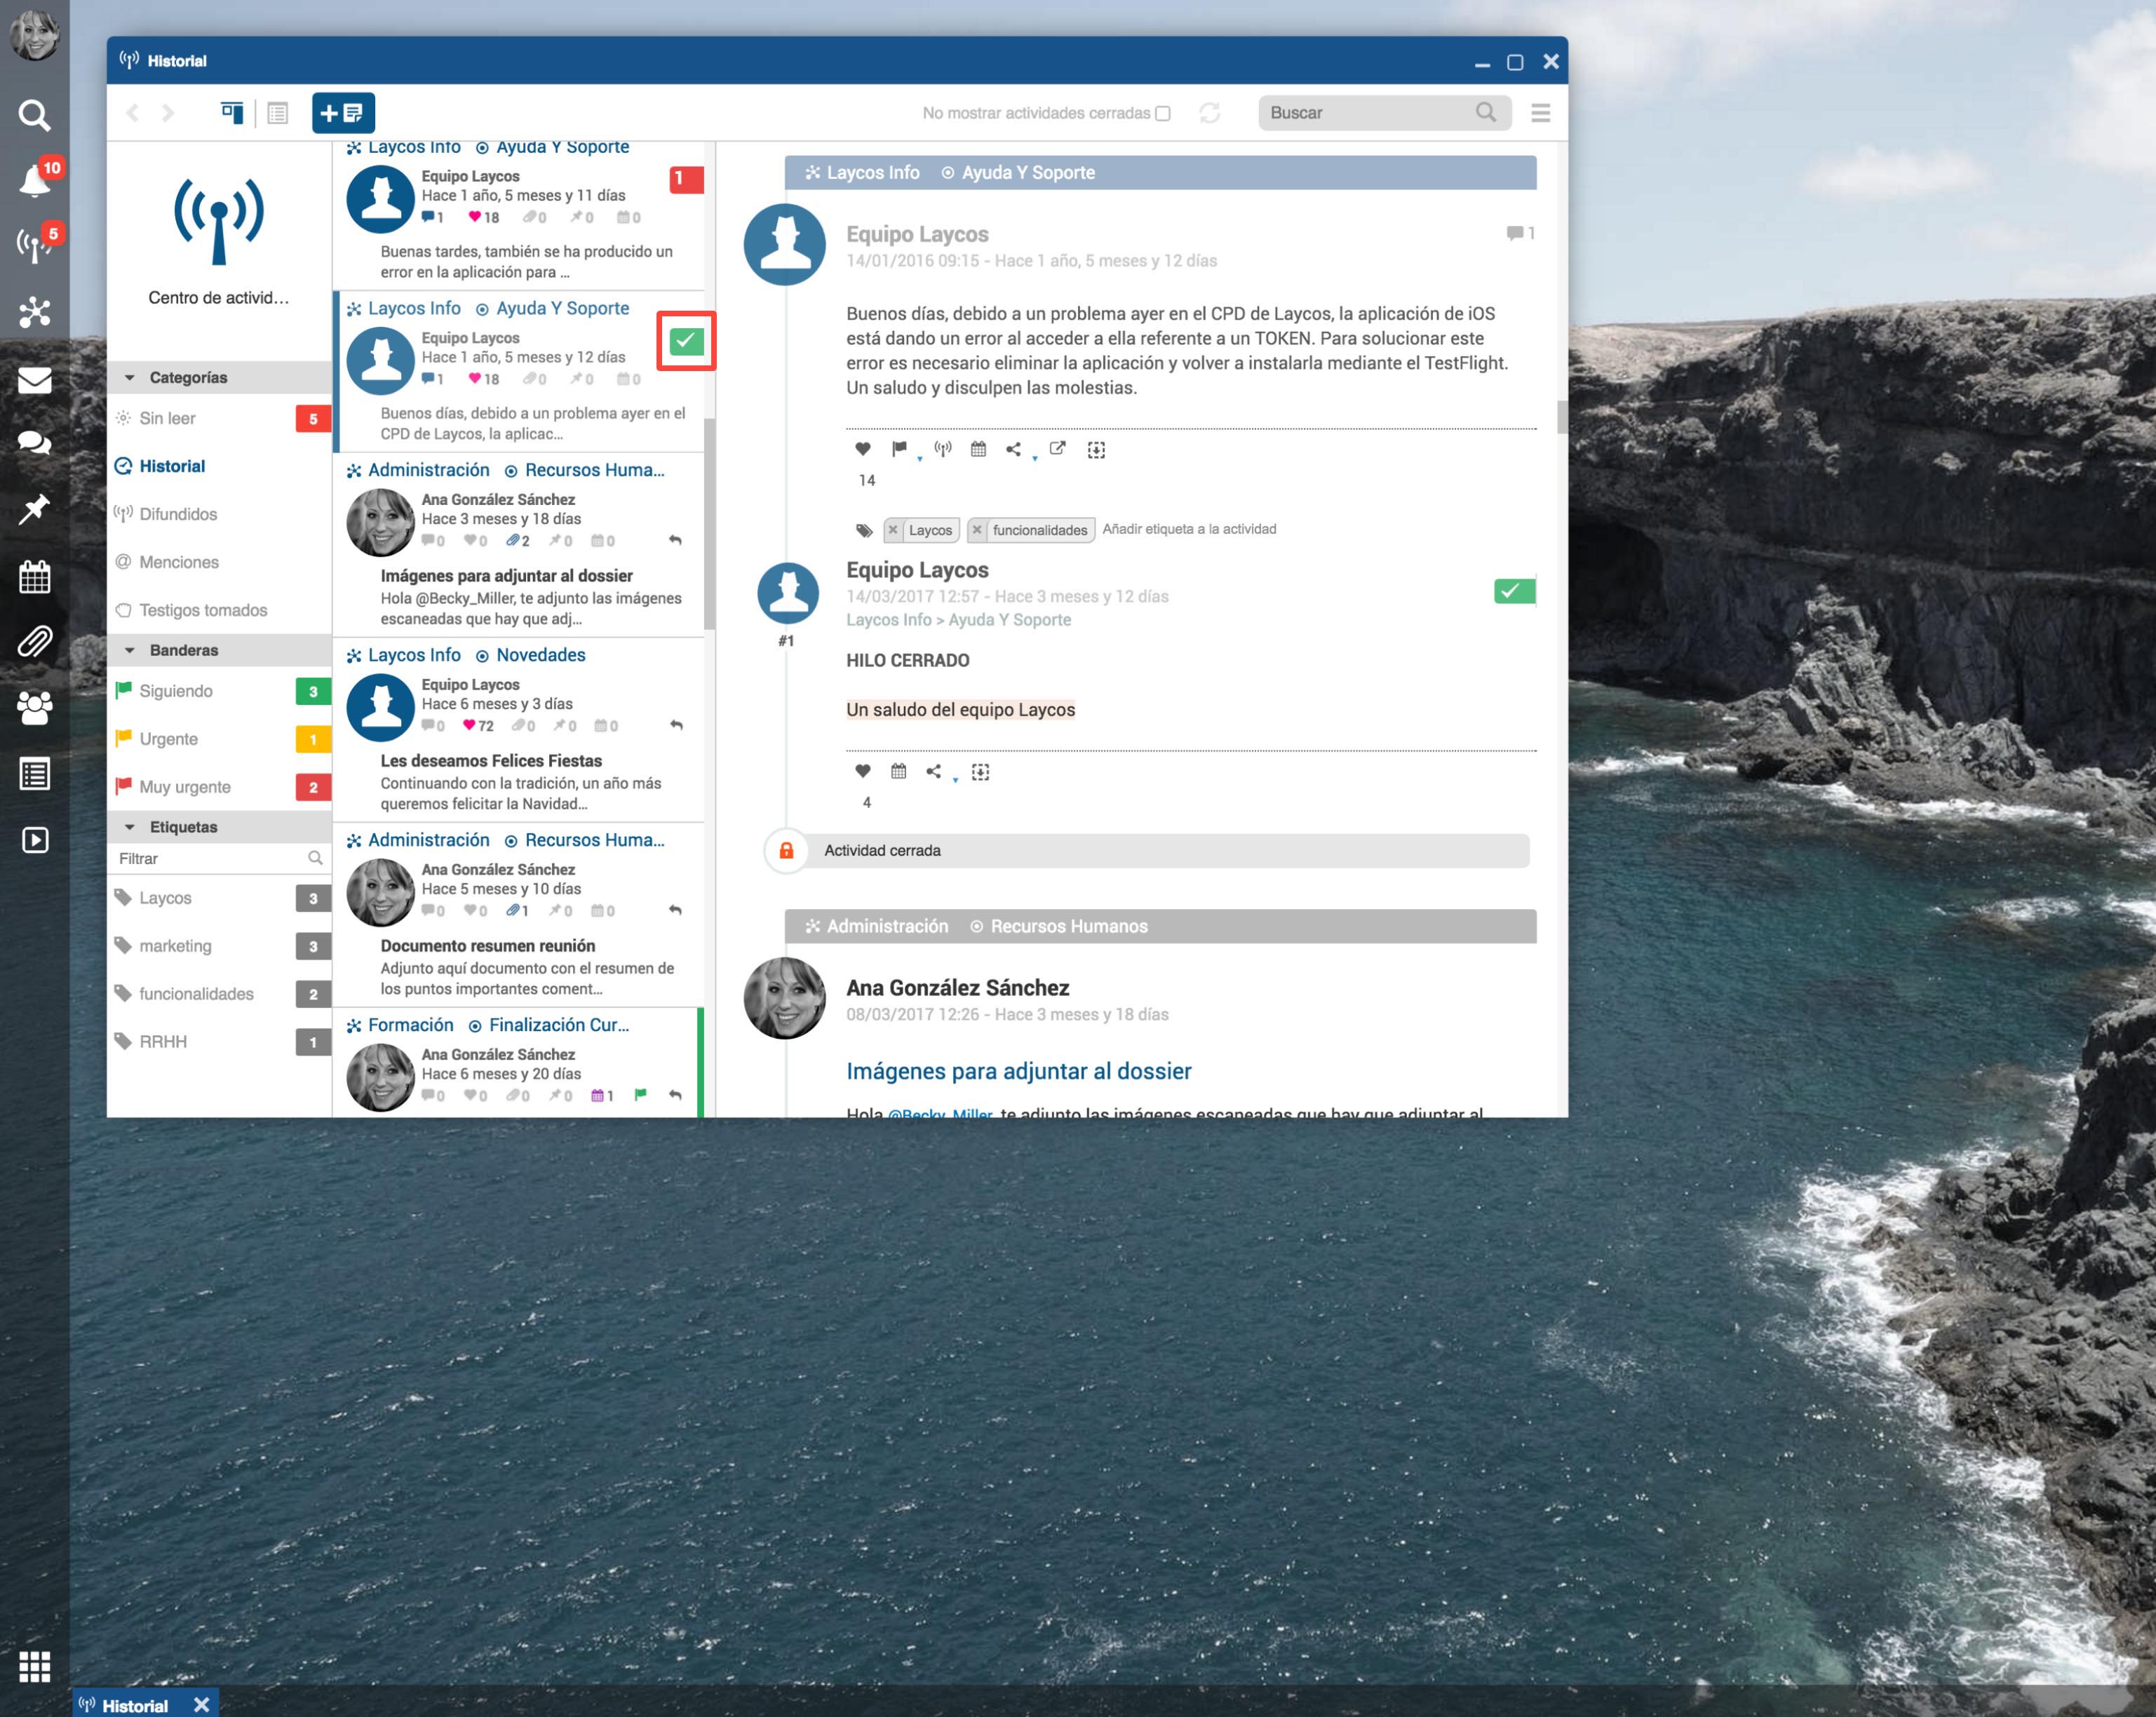Image resolution: width=2156 pixels, height=1717 pixels.
Task: Open the calendar icon in dock
Action: [34, 576]
